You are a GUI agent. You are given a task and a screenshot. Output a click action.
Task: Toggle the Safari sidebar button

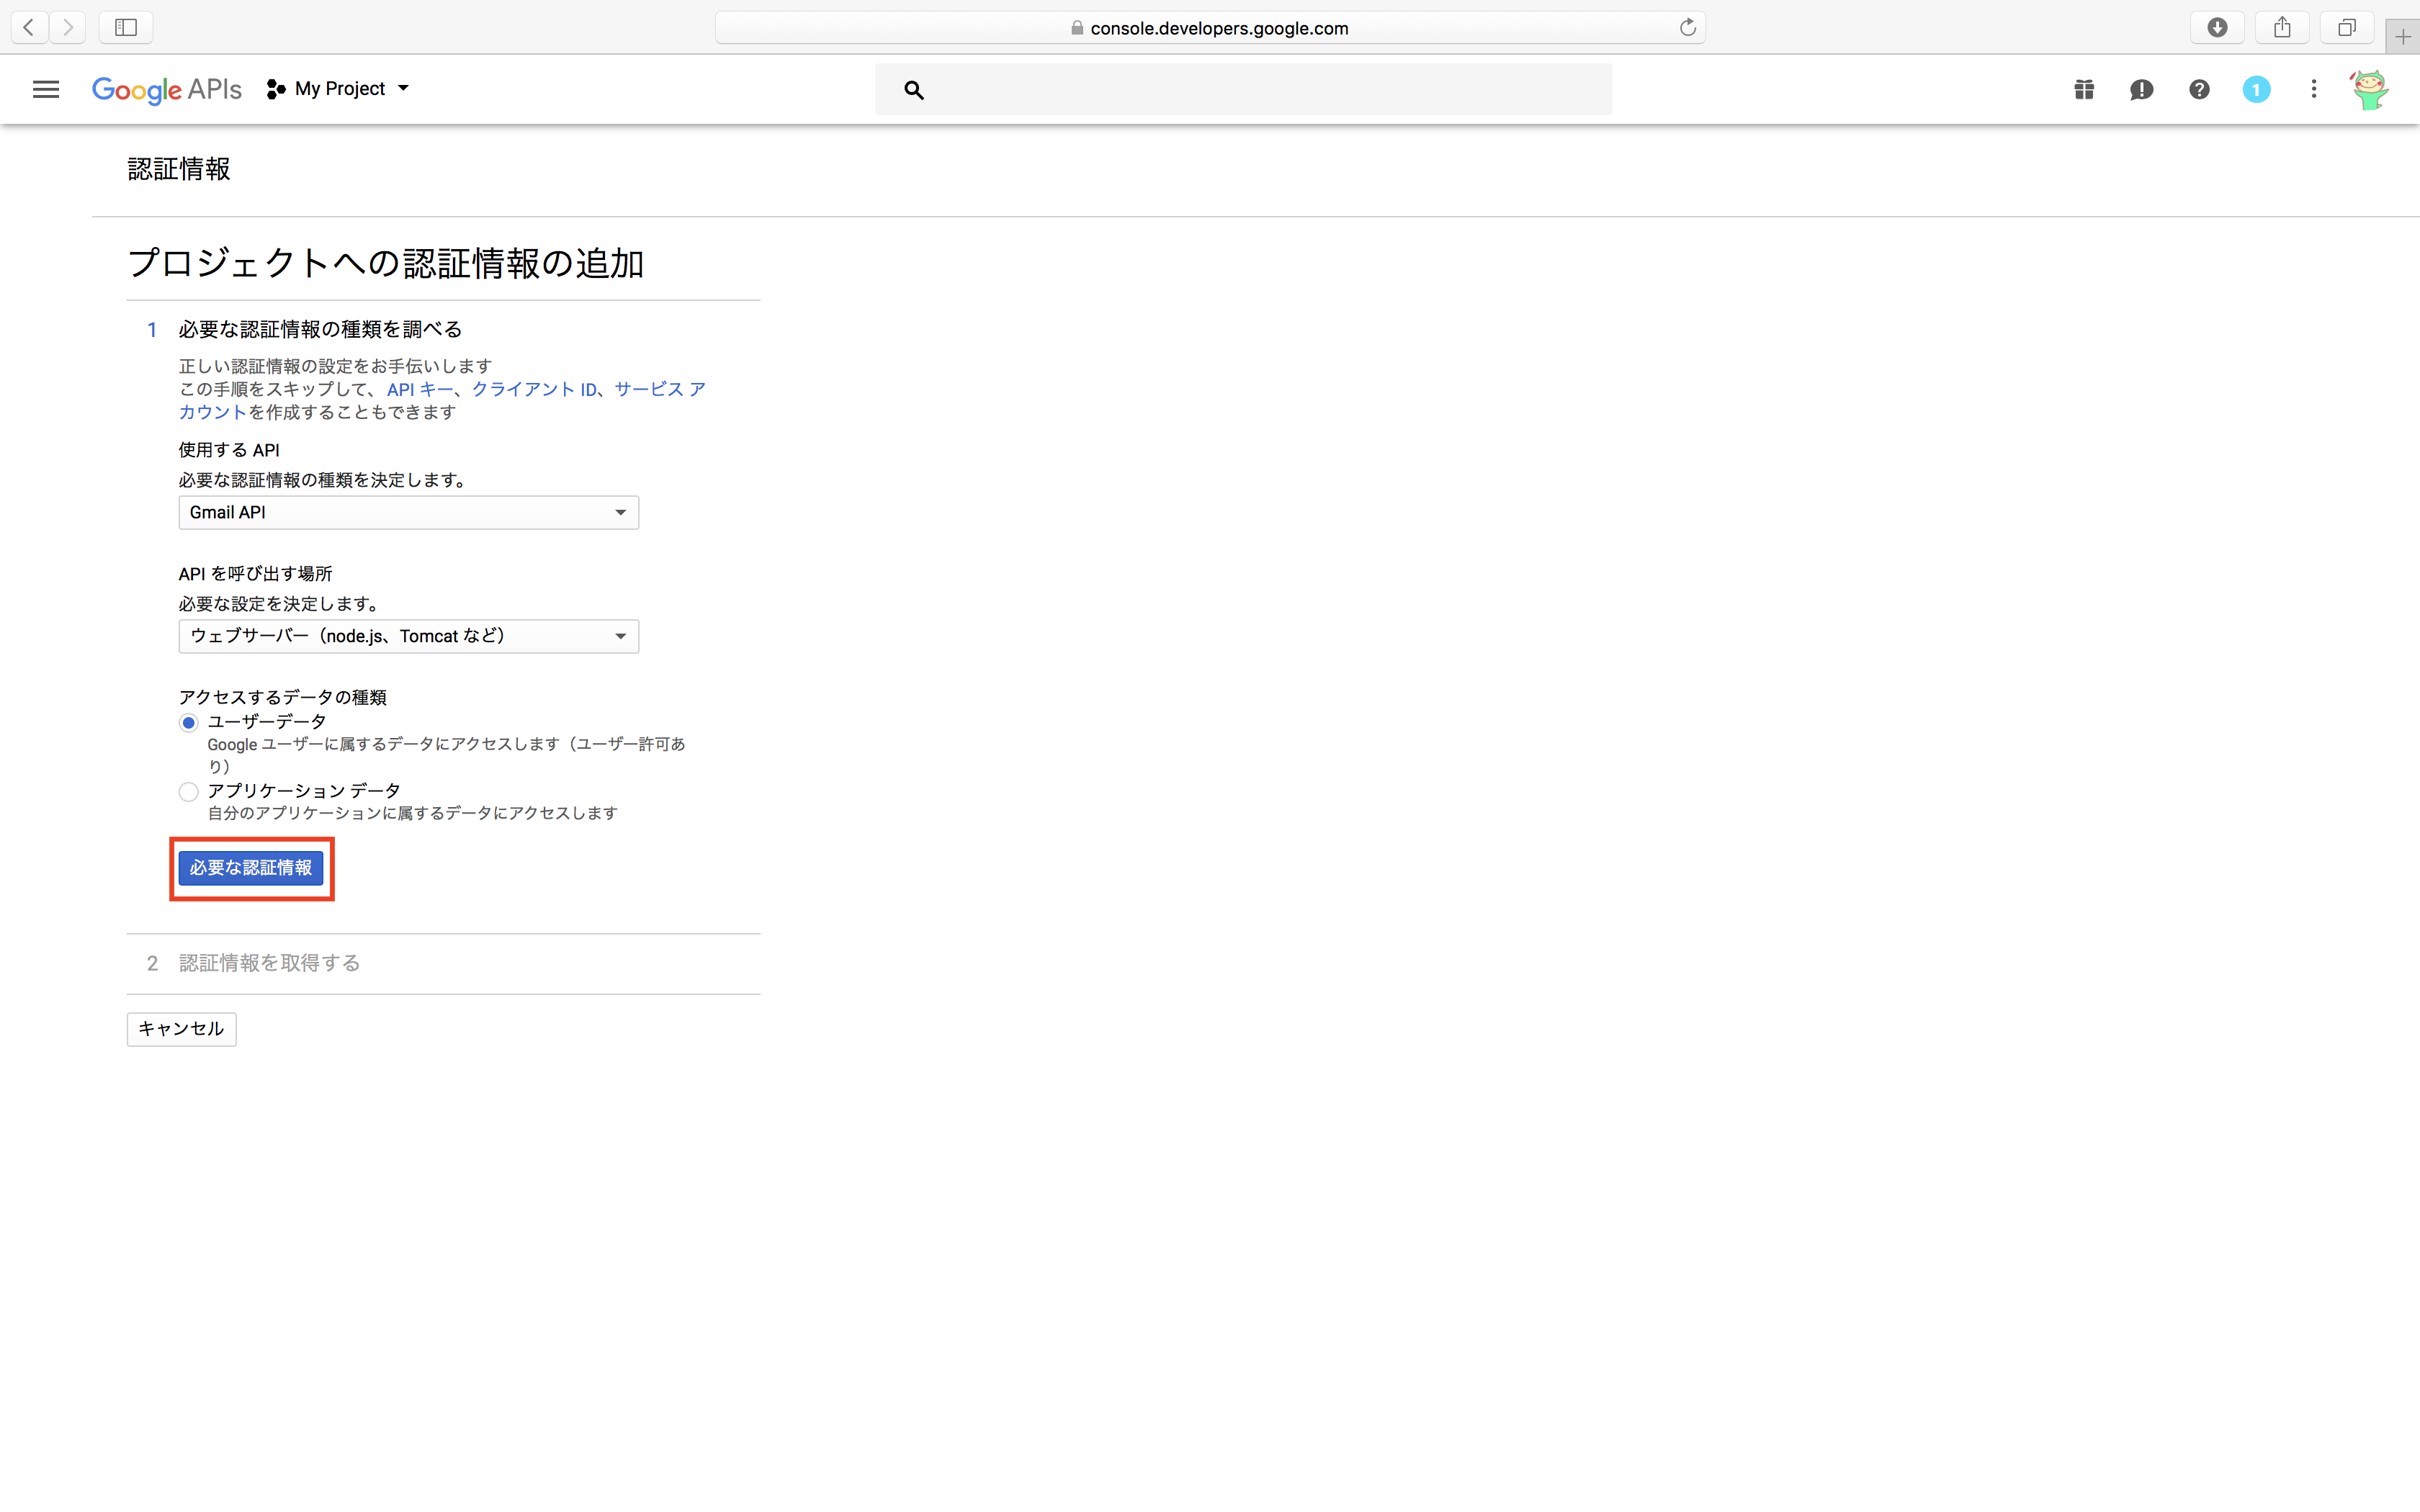[126, 27]
